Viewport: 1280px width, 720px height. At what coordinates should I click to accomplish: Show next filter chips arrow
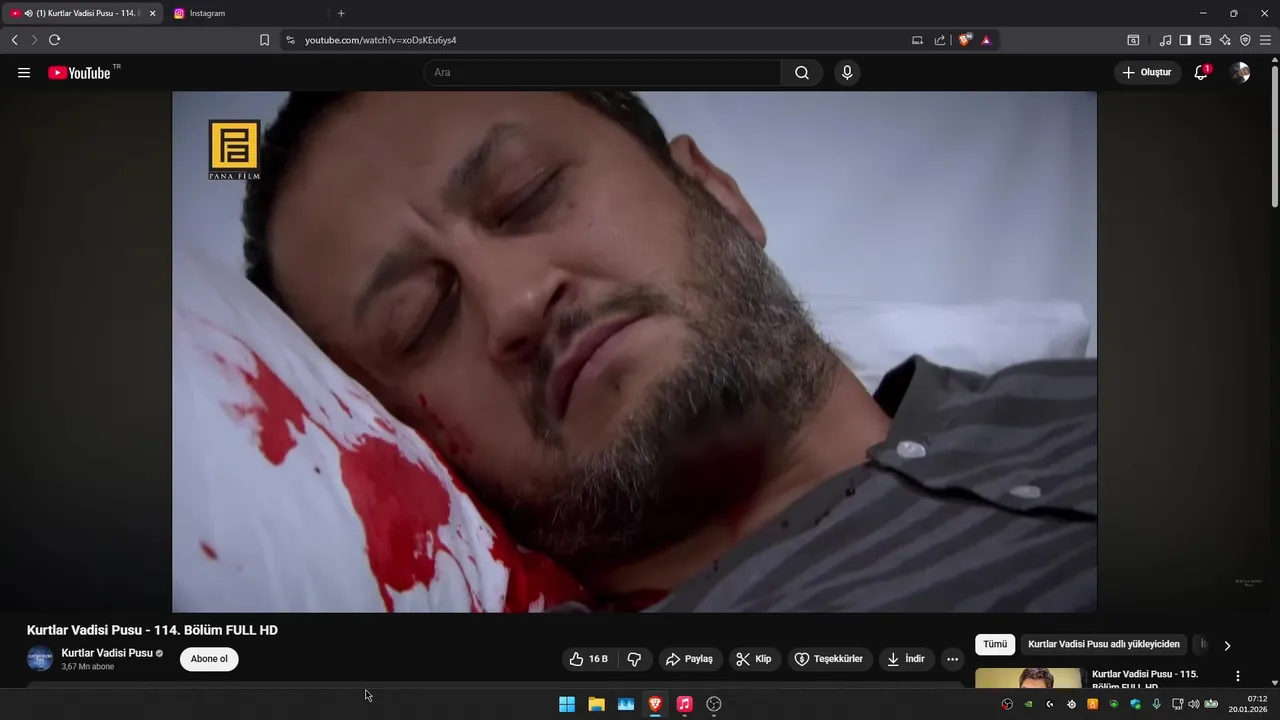[x=1227, y=645]
